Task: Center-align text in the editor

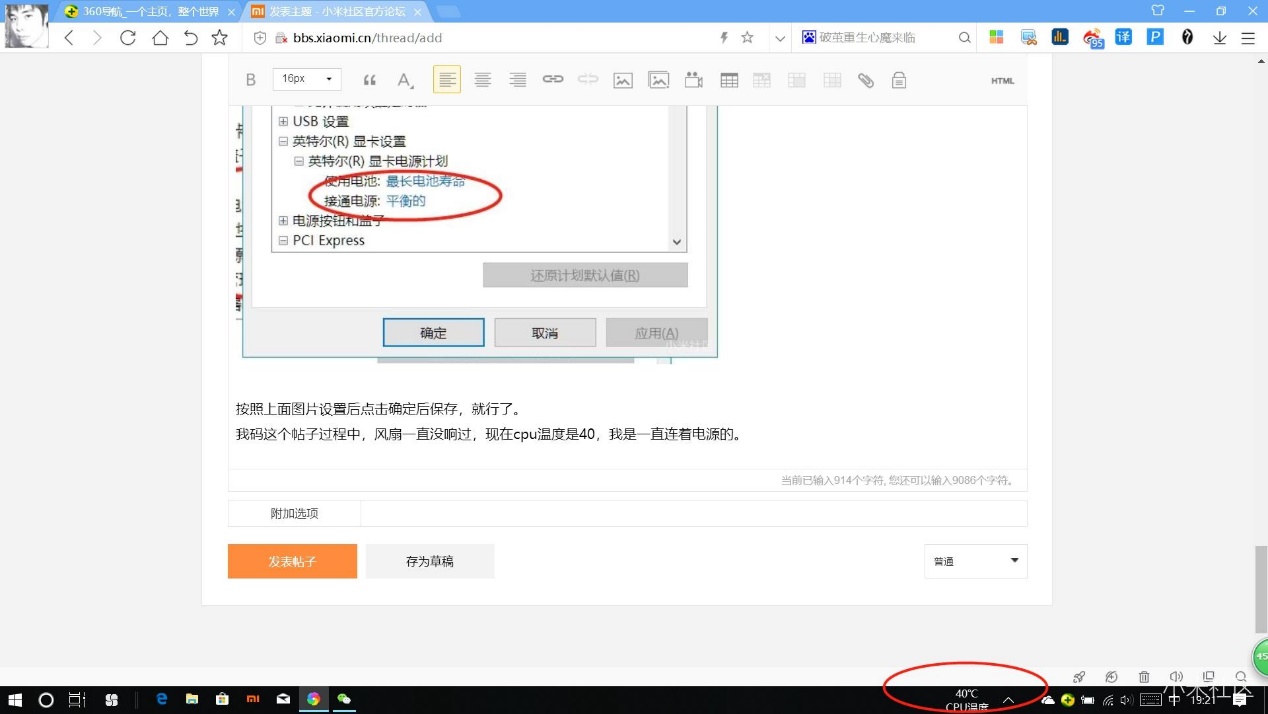Action: [482, 80]
